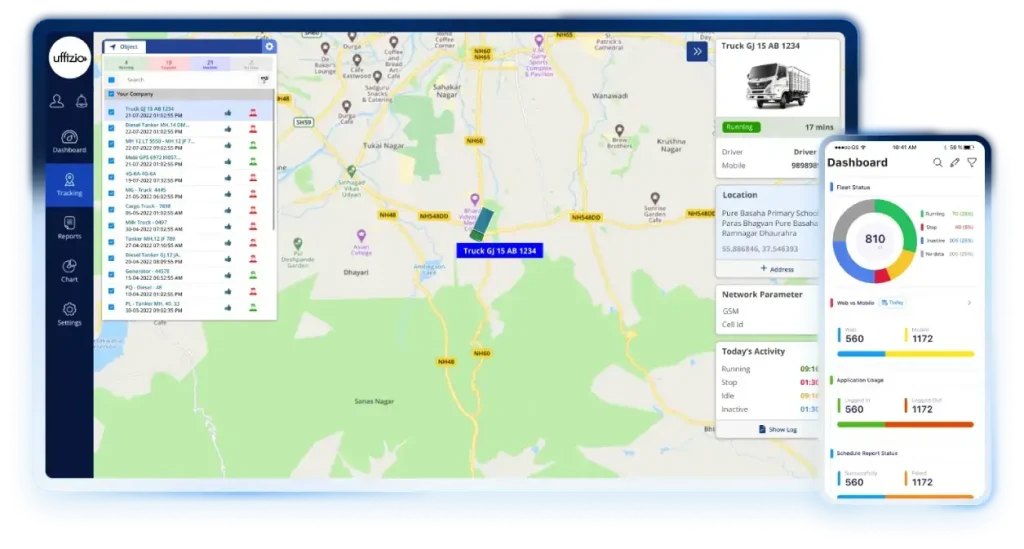Open the Dashboard section in the sidebar

pos(69,141)
